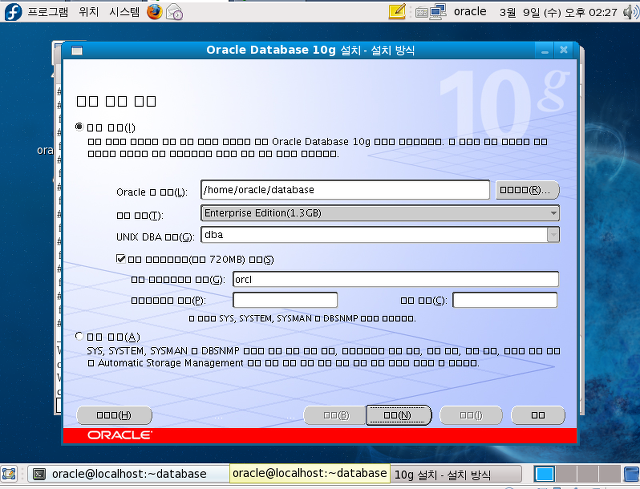The image size is (640, 489).
Task: Open installer window menu icon in title bar
Action: click(77, 51)
